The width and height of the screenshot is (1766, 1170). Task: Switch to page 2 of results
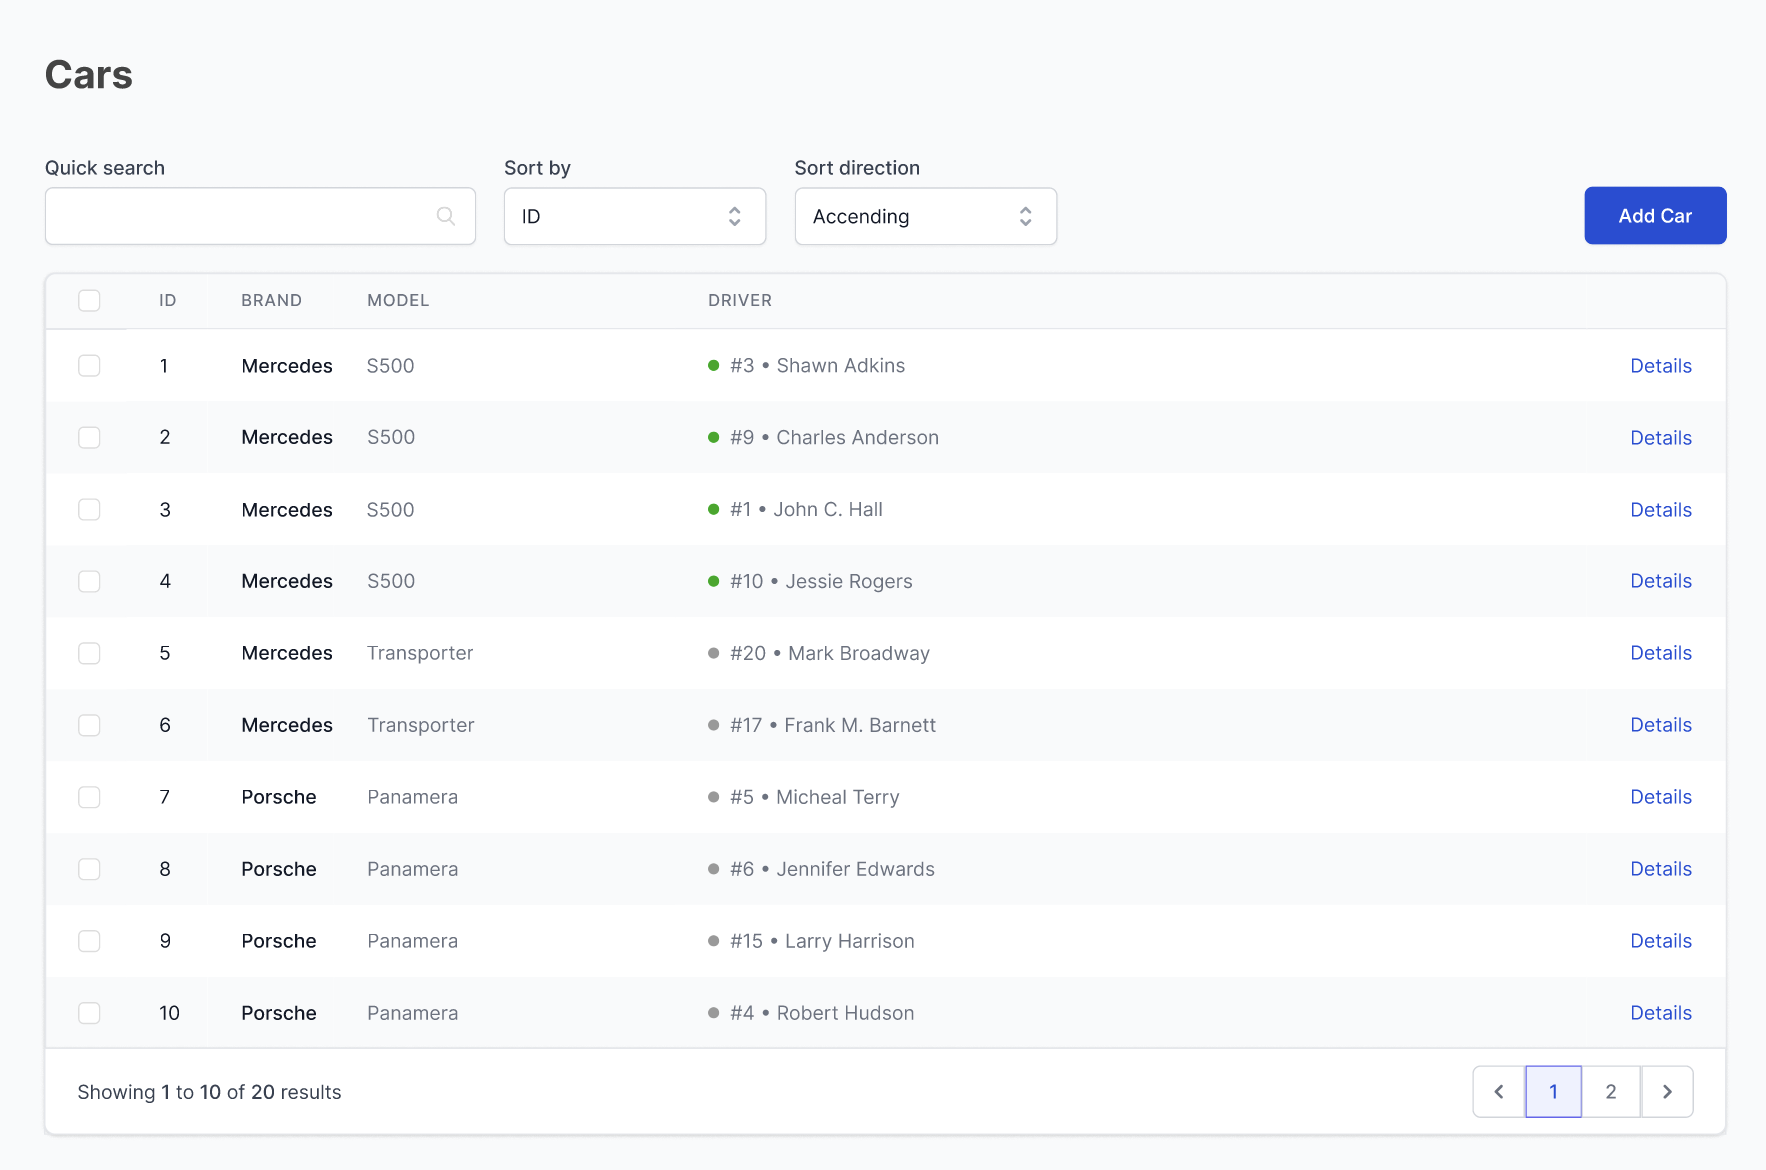[1611, 1092]
